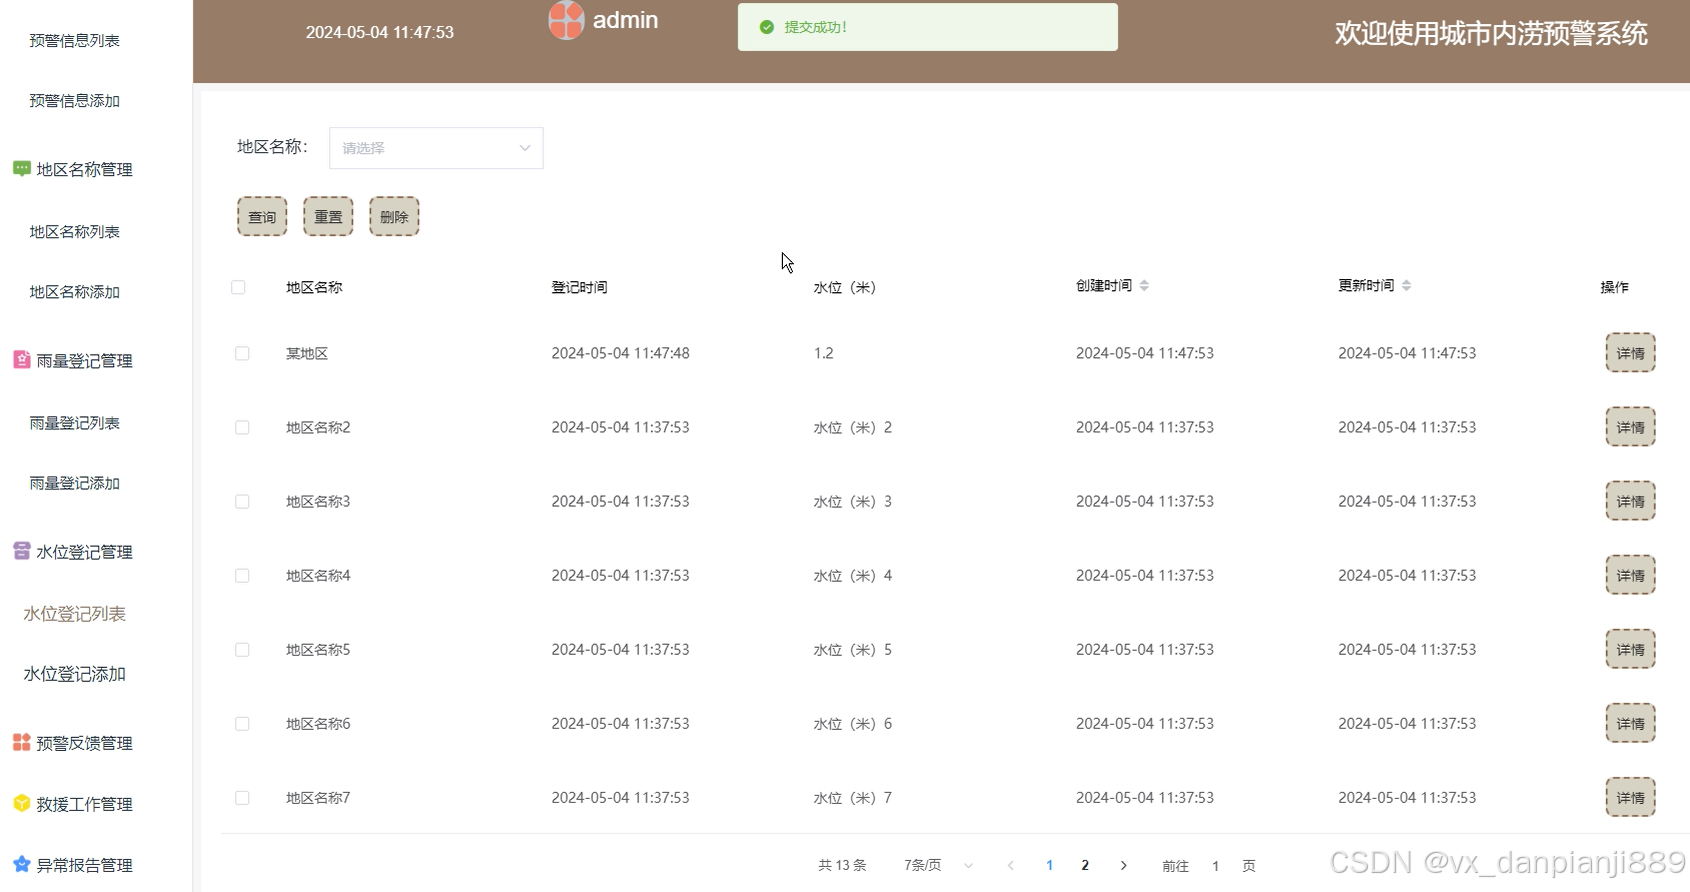The image size is (1690, 892).
Task: Click the 提交成功! notification message
Action: [x=815, y=27]
